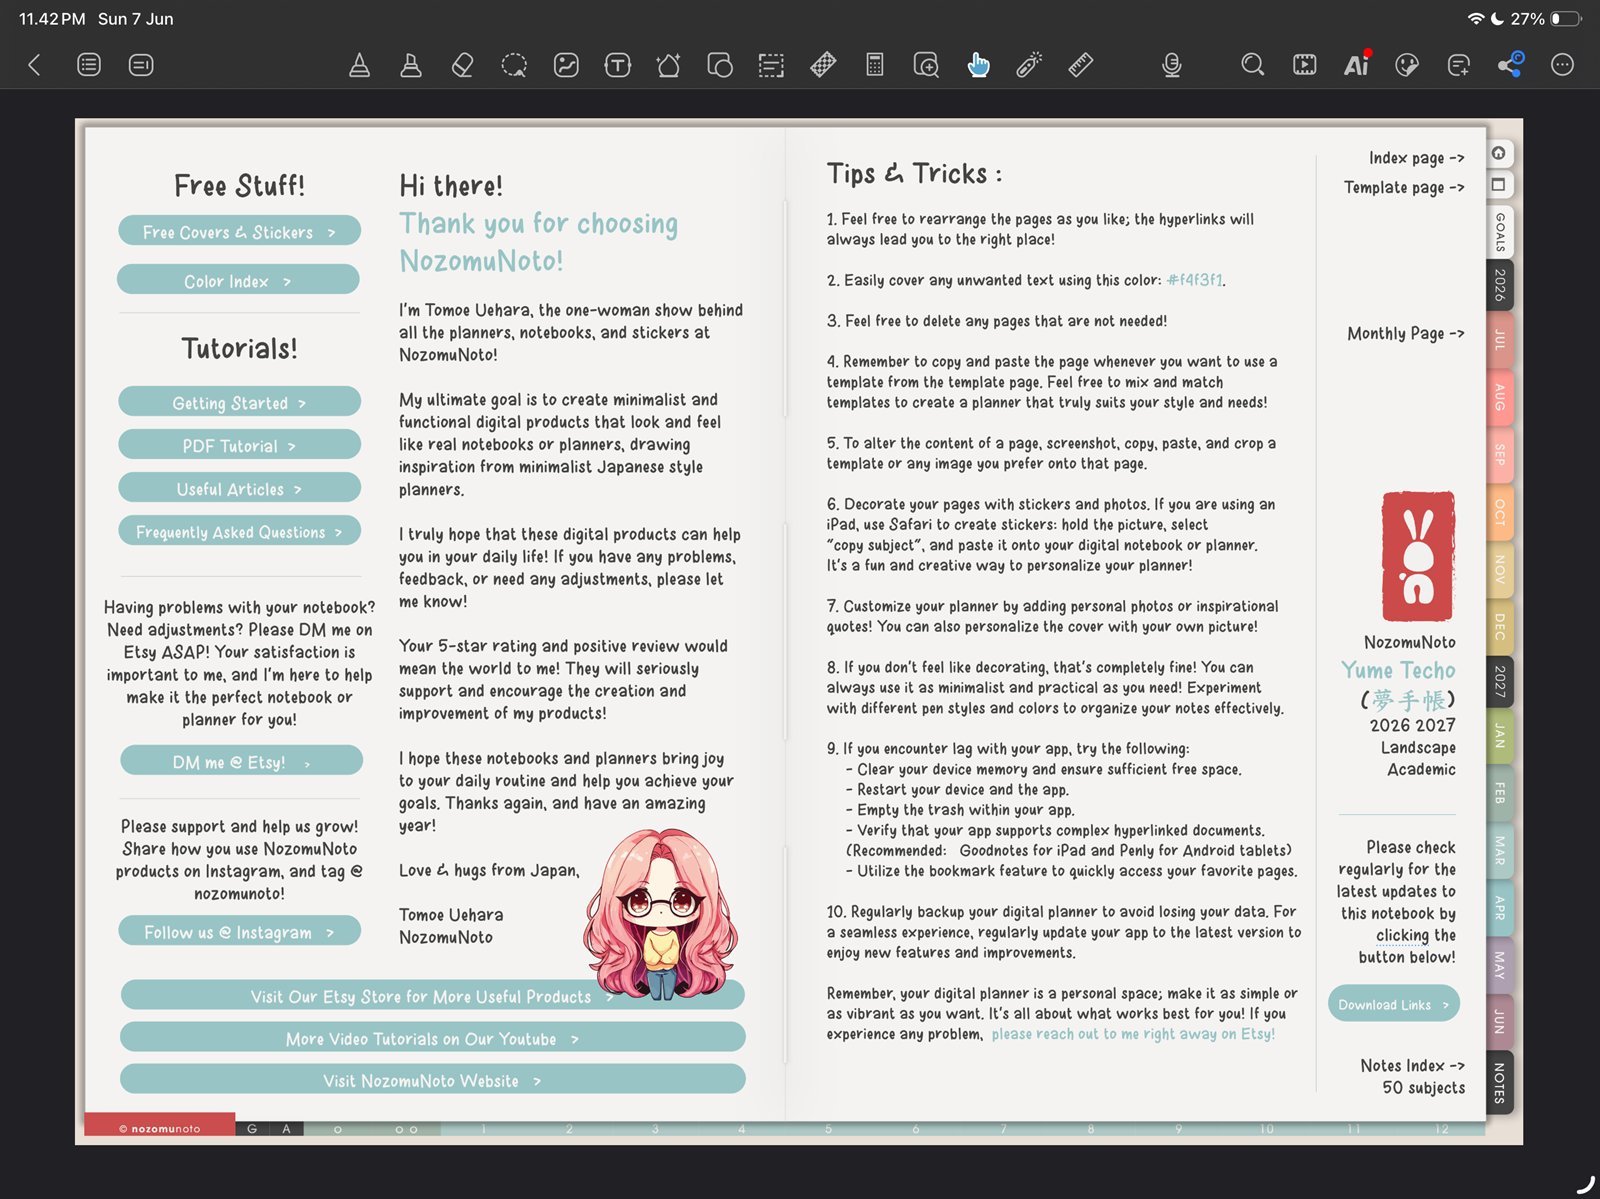Go to the APR month tab
1600x1199 pixels.
[x=1499, y=907]
